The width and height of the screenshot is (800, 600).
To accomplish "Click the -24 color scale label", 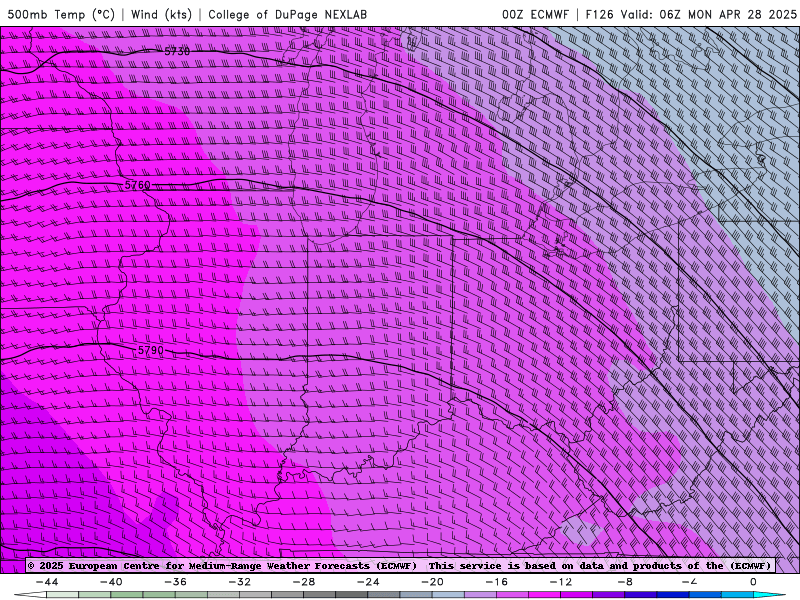I will click(368, 582).
